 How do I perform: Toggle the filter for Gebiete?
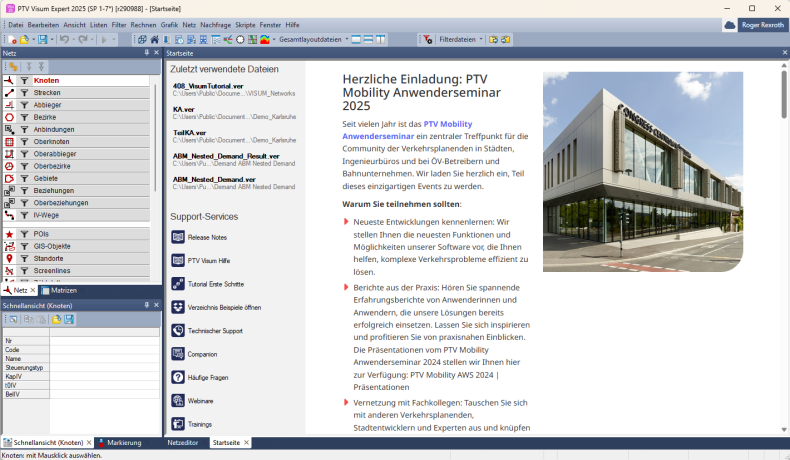point(24,178)
